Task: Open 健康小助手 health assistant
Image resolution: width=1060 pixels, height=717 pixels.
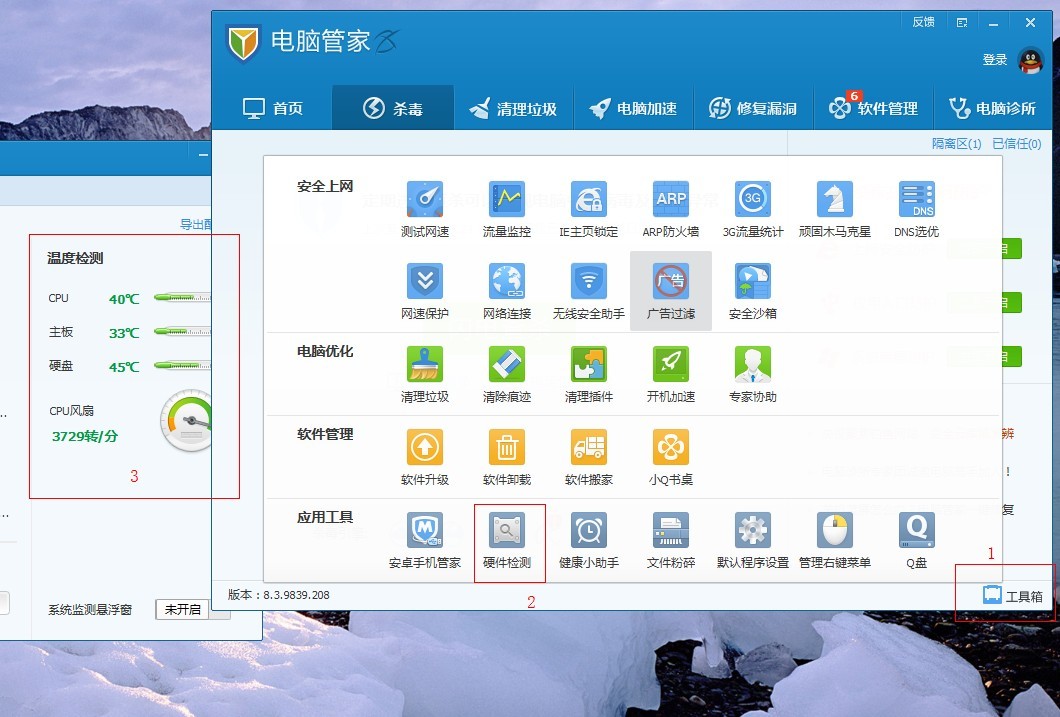Action: tap(589, 541)
